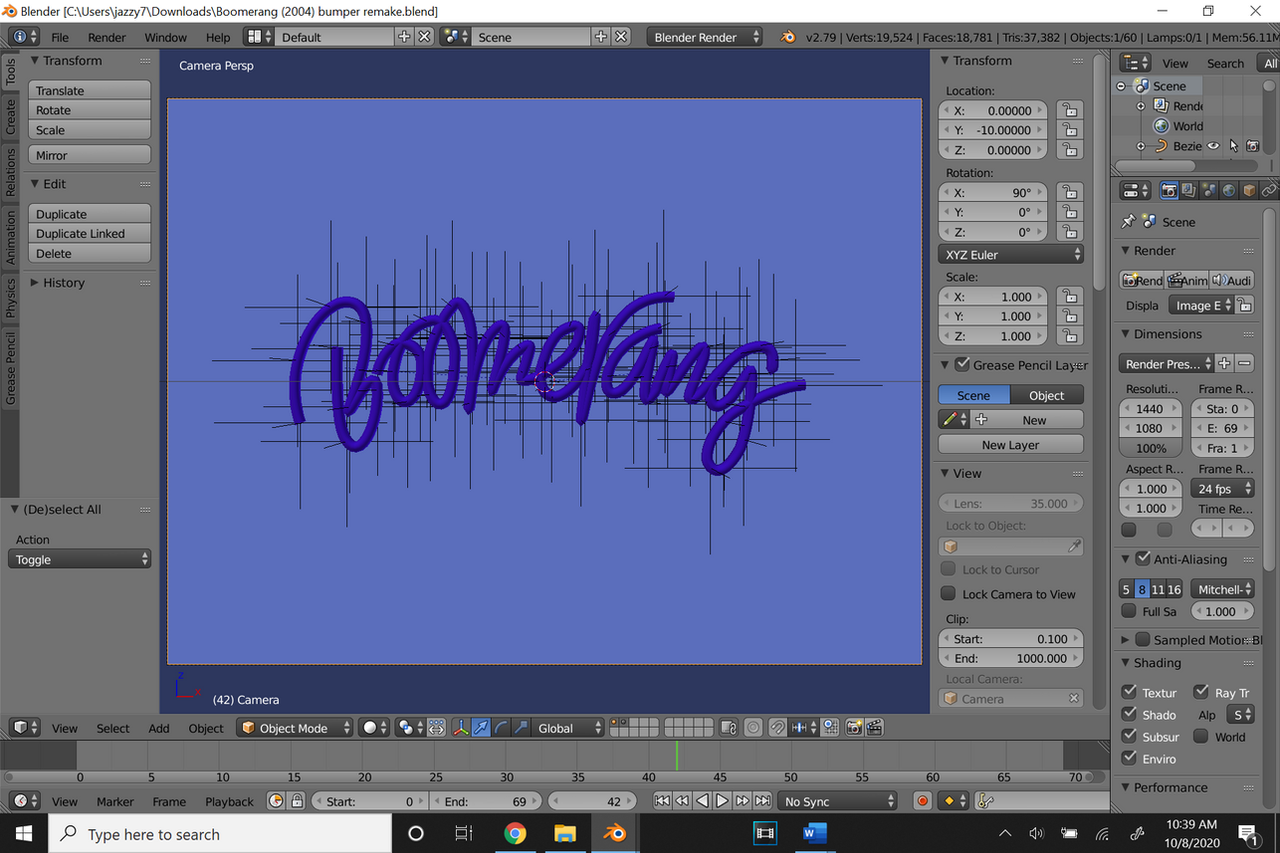Screen dimensions: 1280x853
Task: Click the Duplicate Linked button
Action: coord(89,234)
